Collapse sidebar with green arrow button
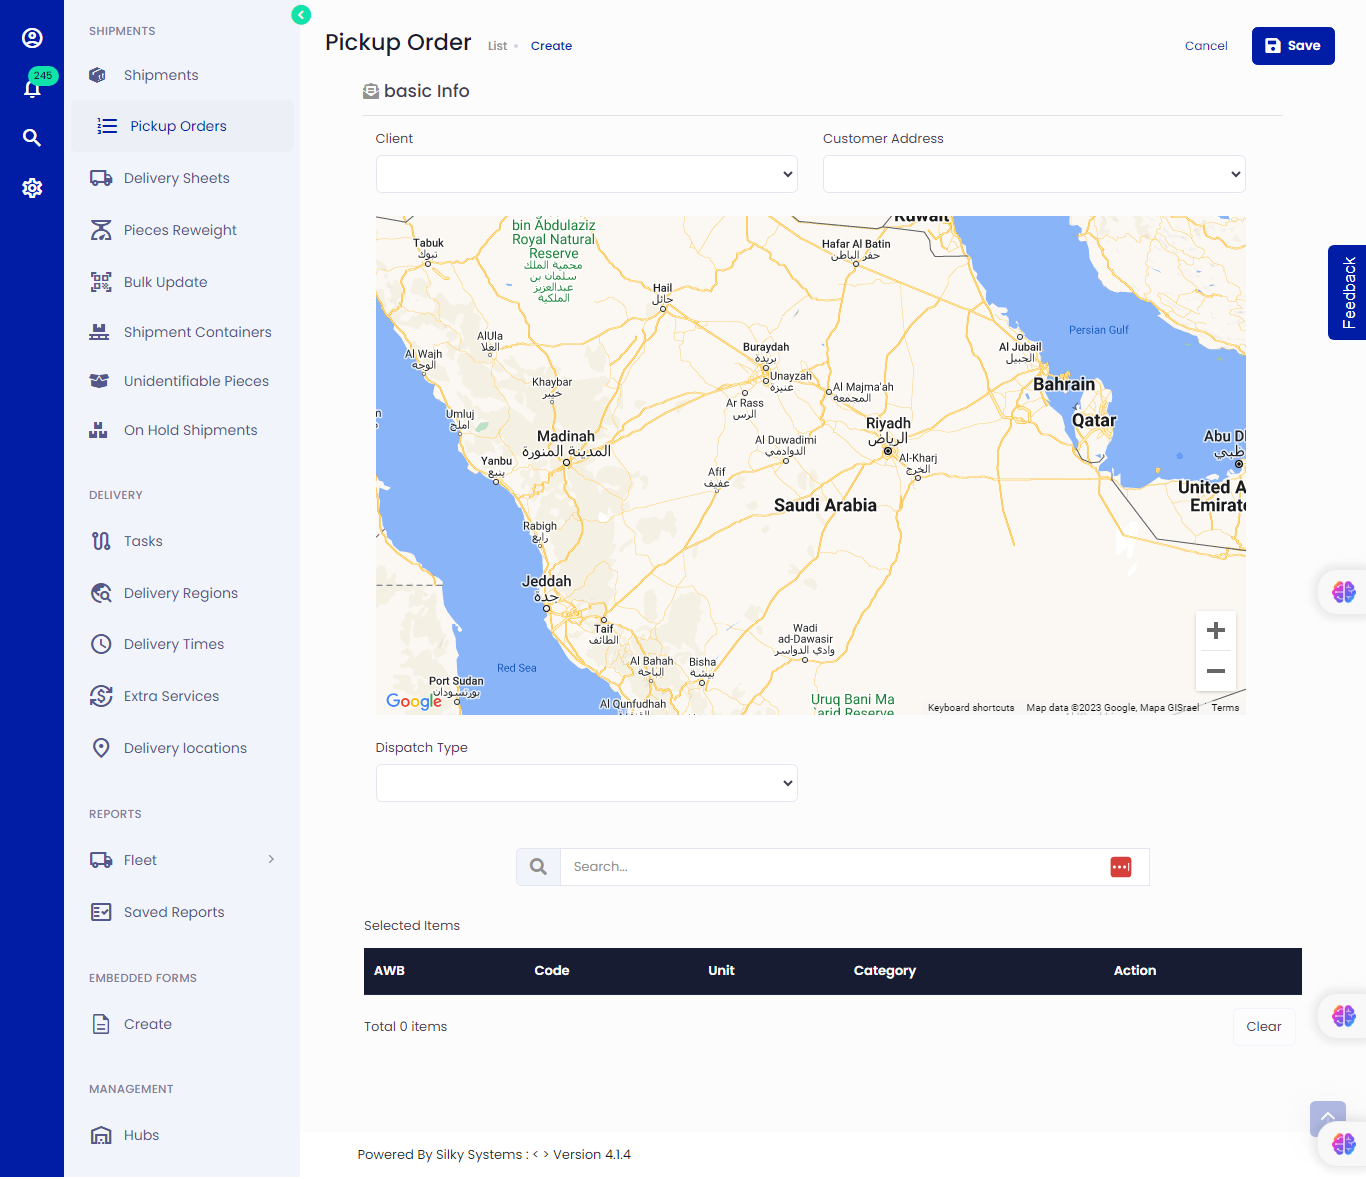This screenshot has width=1366, height=1179. (x=301, y=15)
